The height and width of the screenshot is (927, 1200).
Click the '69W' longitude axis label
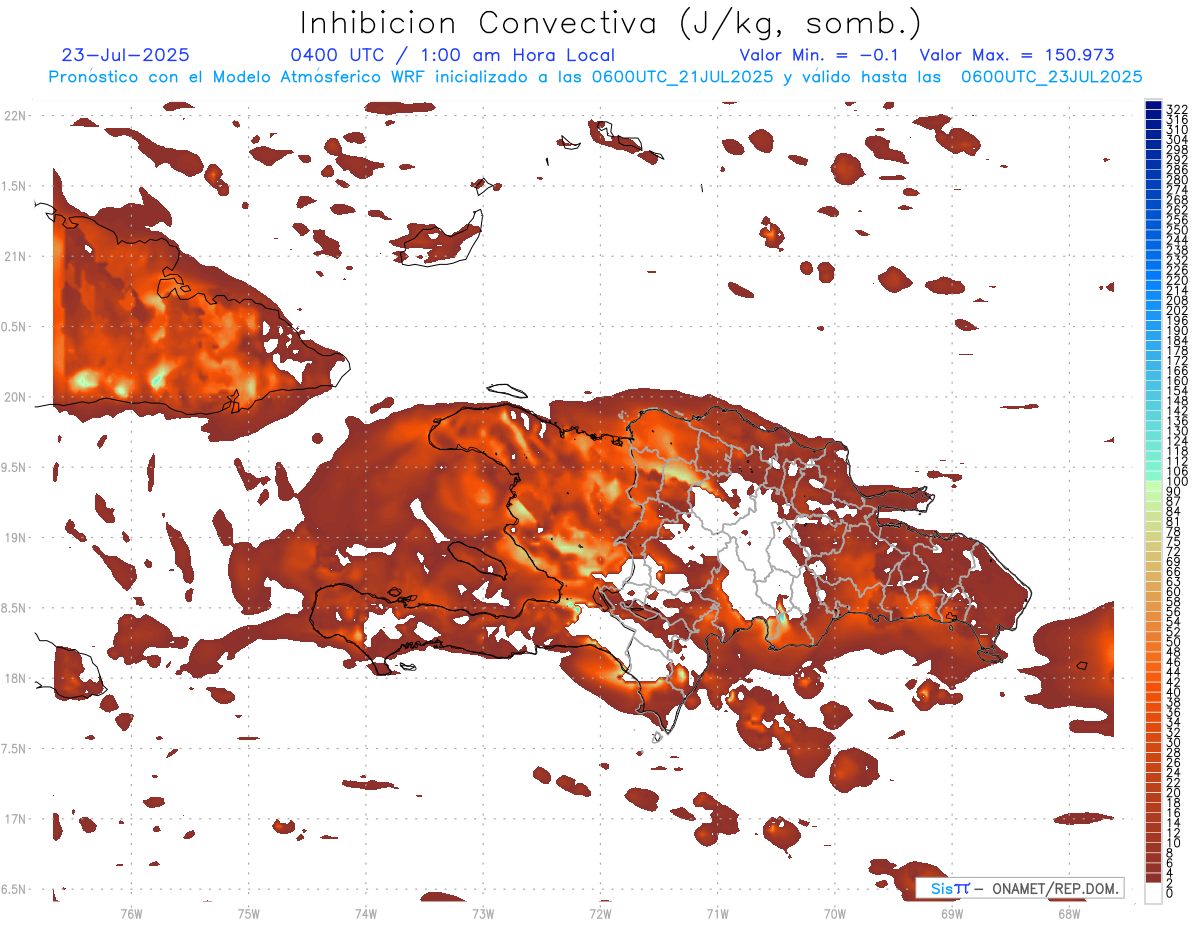point(951,914)
